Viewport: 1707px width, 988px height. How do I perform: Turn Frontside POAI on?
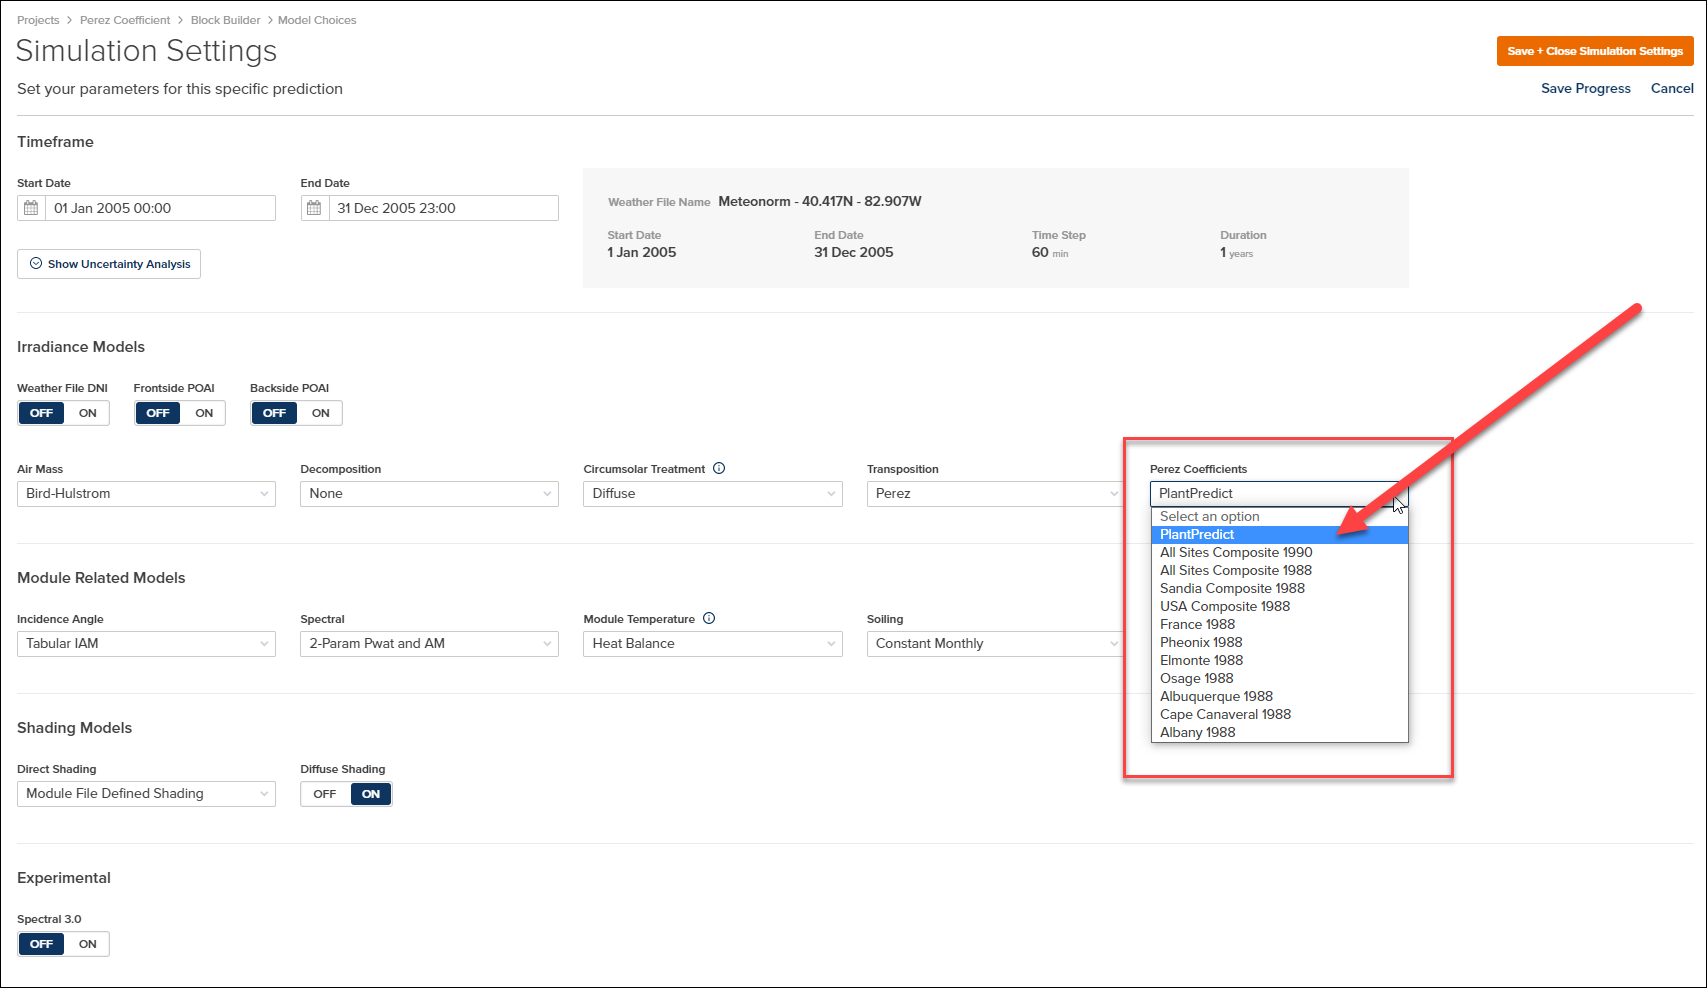[x=204, y=413]
